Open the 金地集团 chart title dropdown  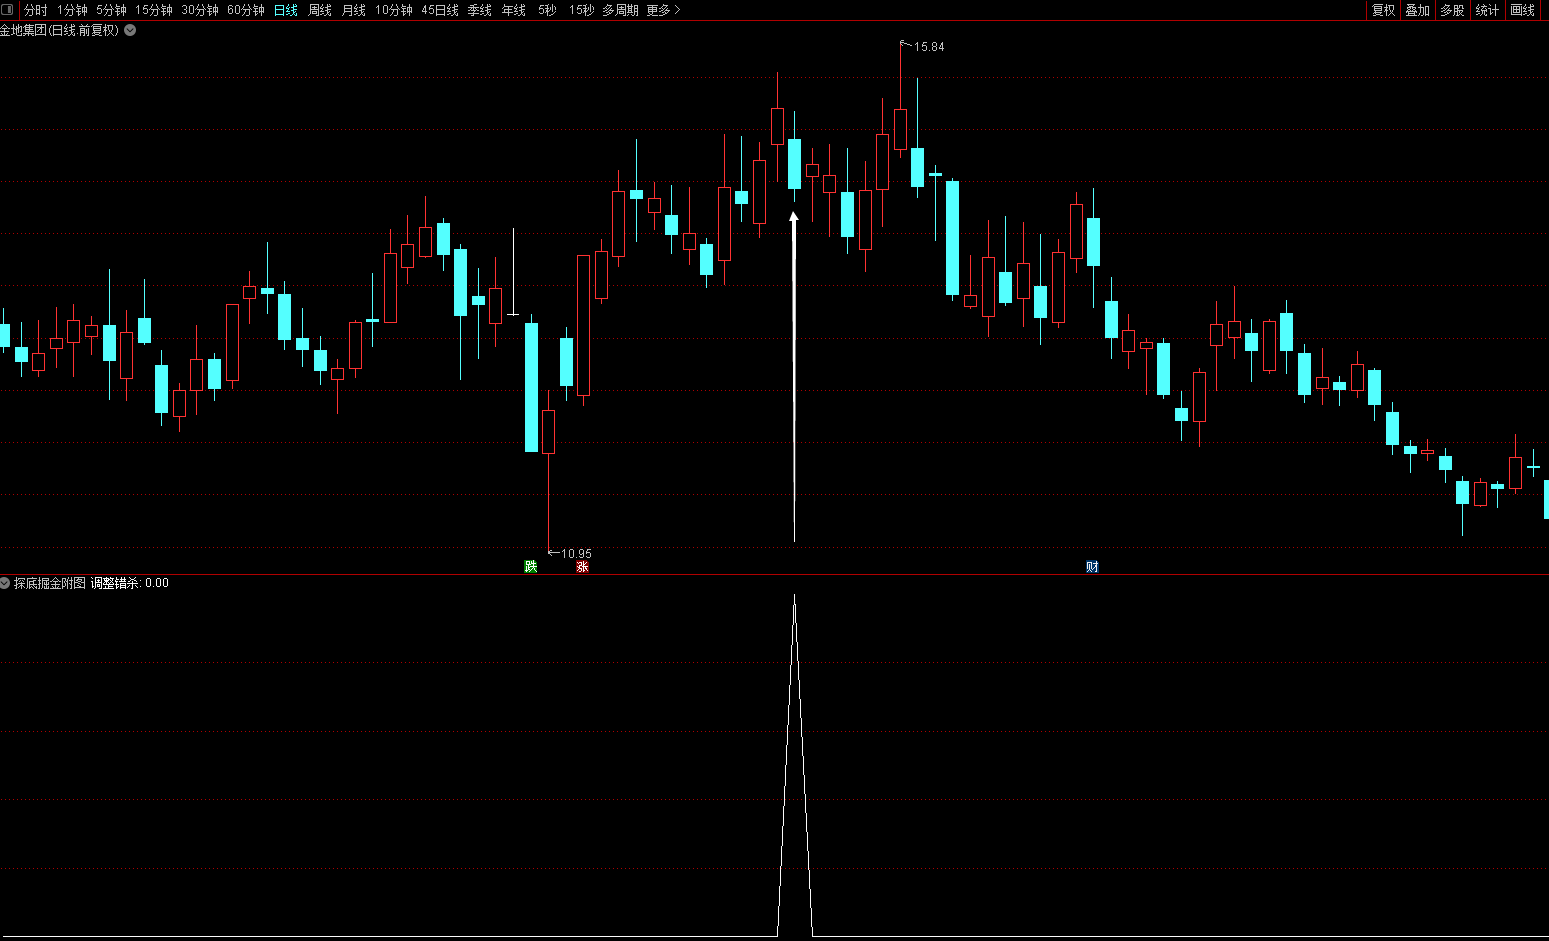click(x=130, y=30)
